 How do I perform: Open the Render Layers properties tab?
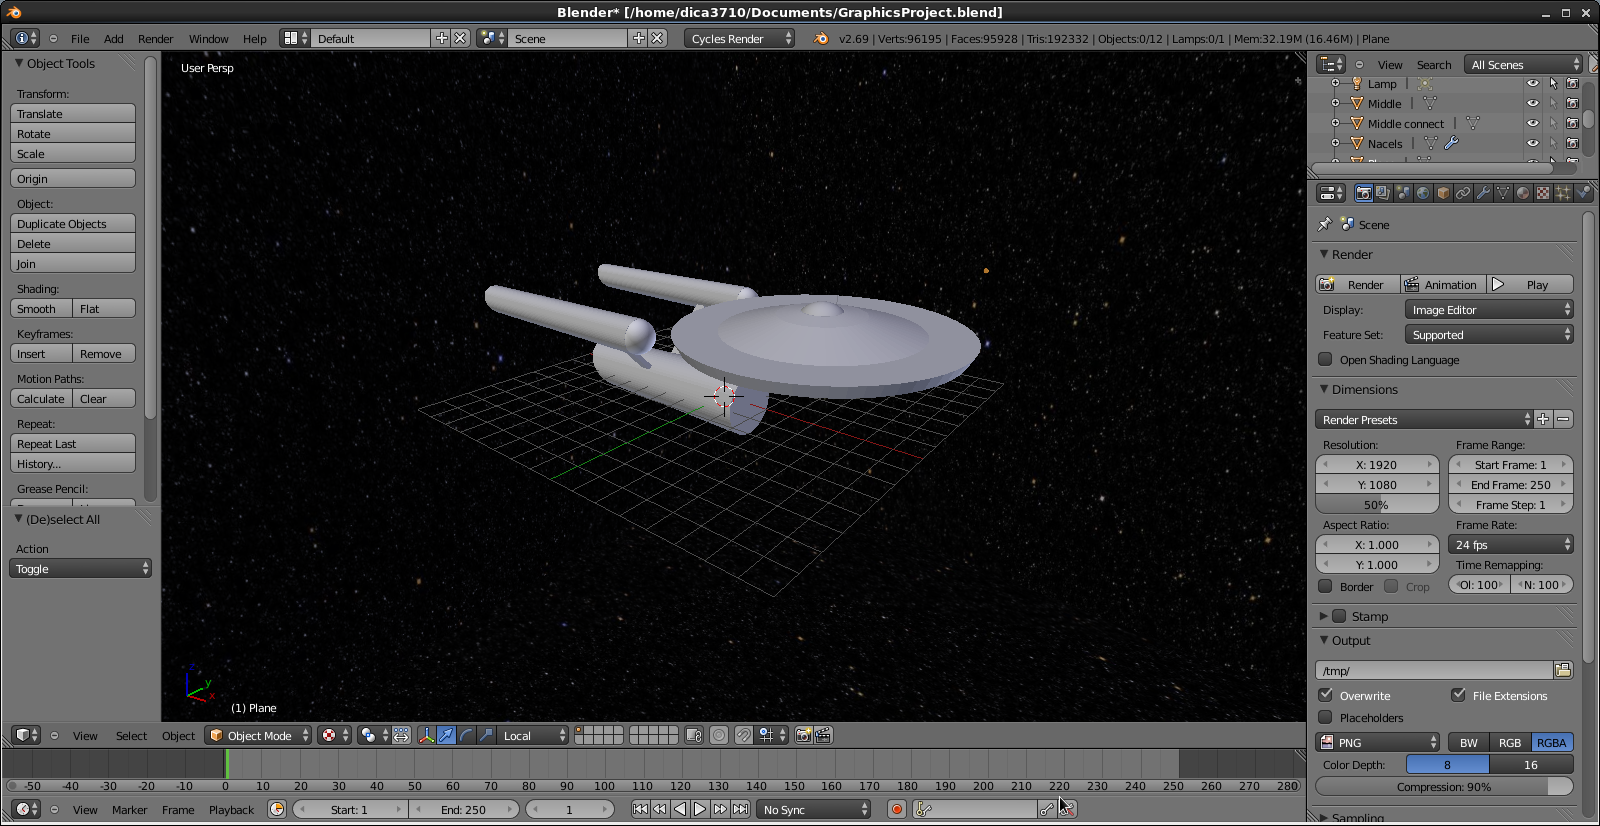[x=1383, y=193]
